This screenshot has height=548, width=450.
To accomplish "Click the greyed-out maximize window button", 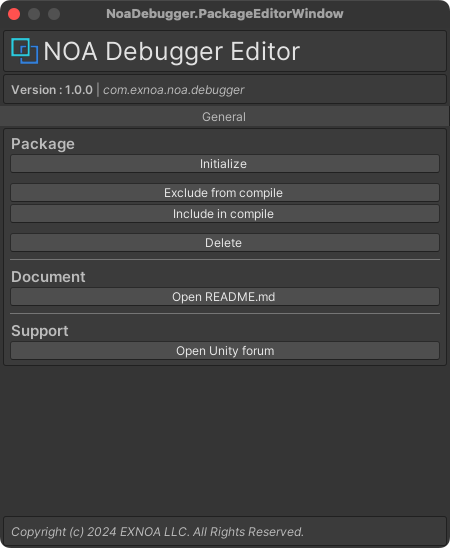I will [54, 14].
